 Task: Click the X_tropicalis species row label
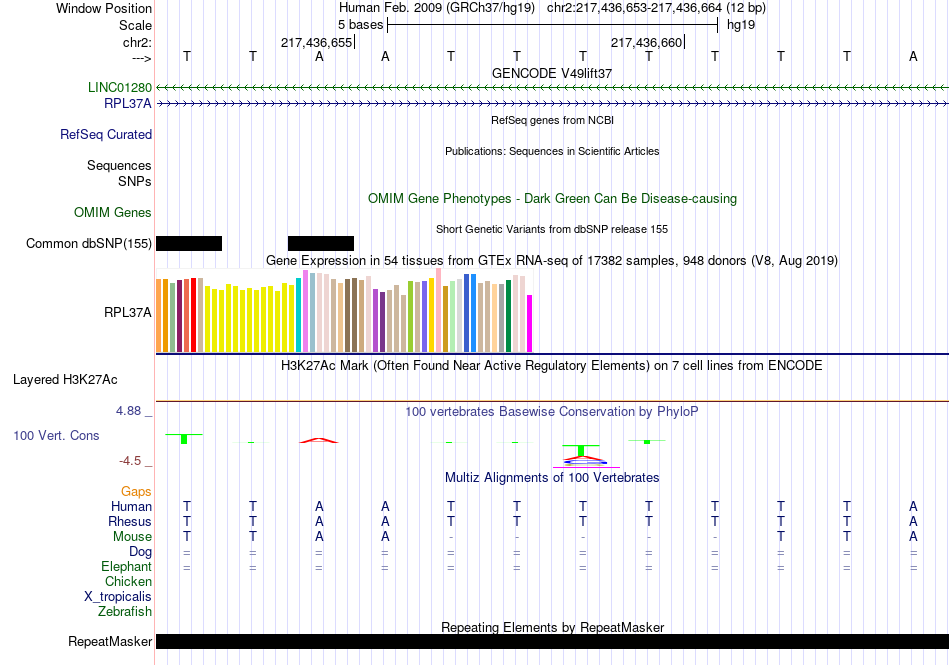(118, 597)
